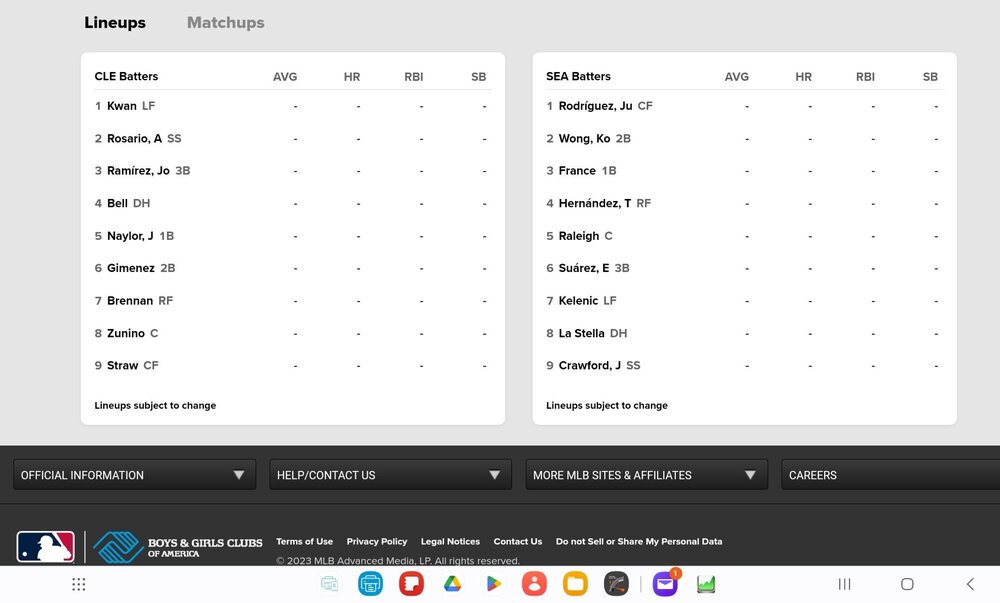
Task: Open the Privacy Policy link
Action: click(377, 541)
